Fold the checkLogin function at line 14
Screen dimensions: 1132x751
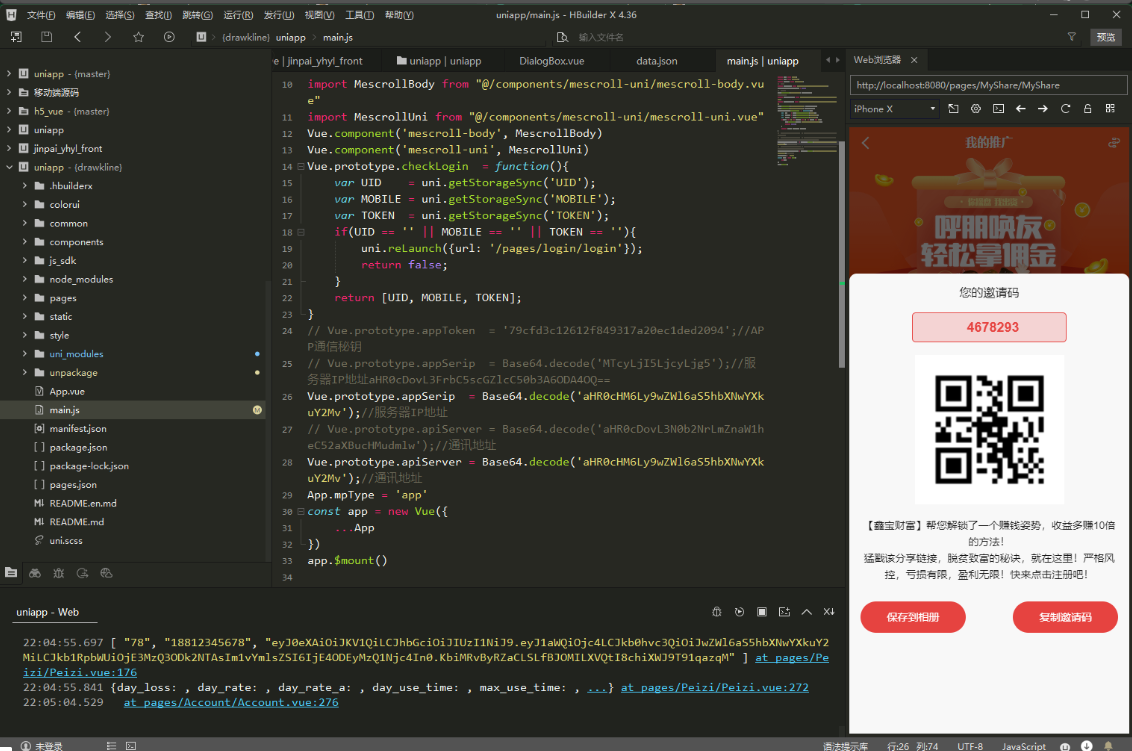pos(300,167)
